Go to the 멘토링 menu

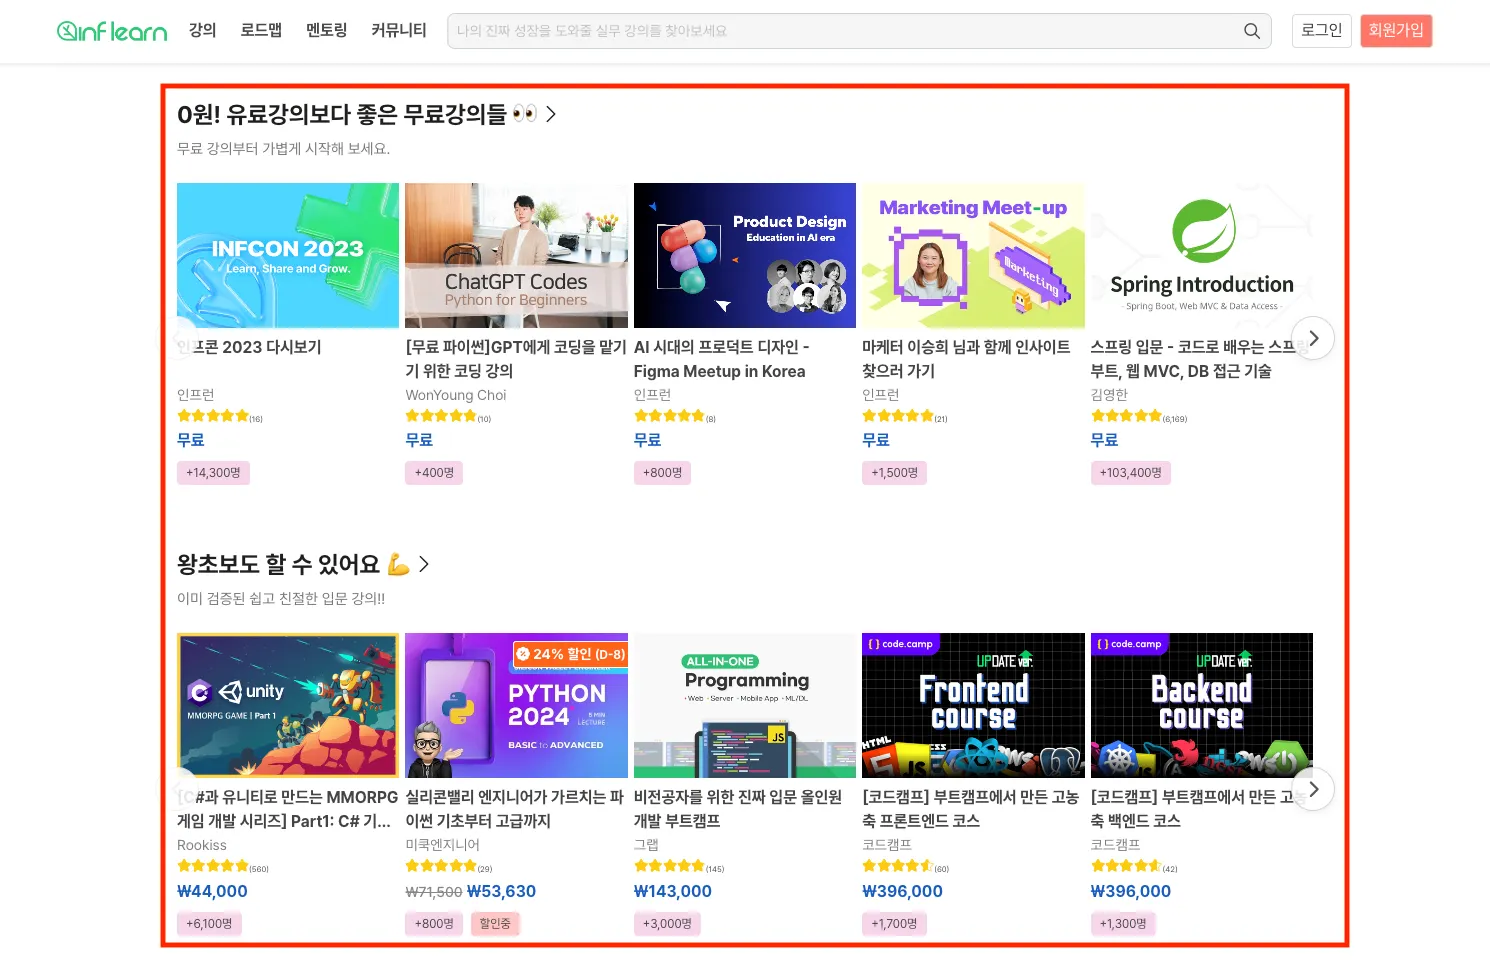(327, 31)
